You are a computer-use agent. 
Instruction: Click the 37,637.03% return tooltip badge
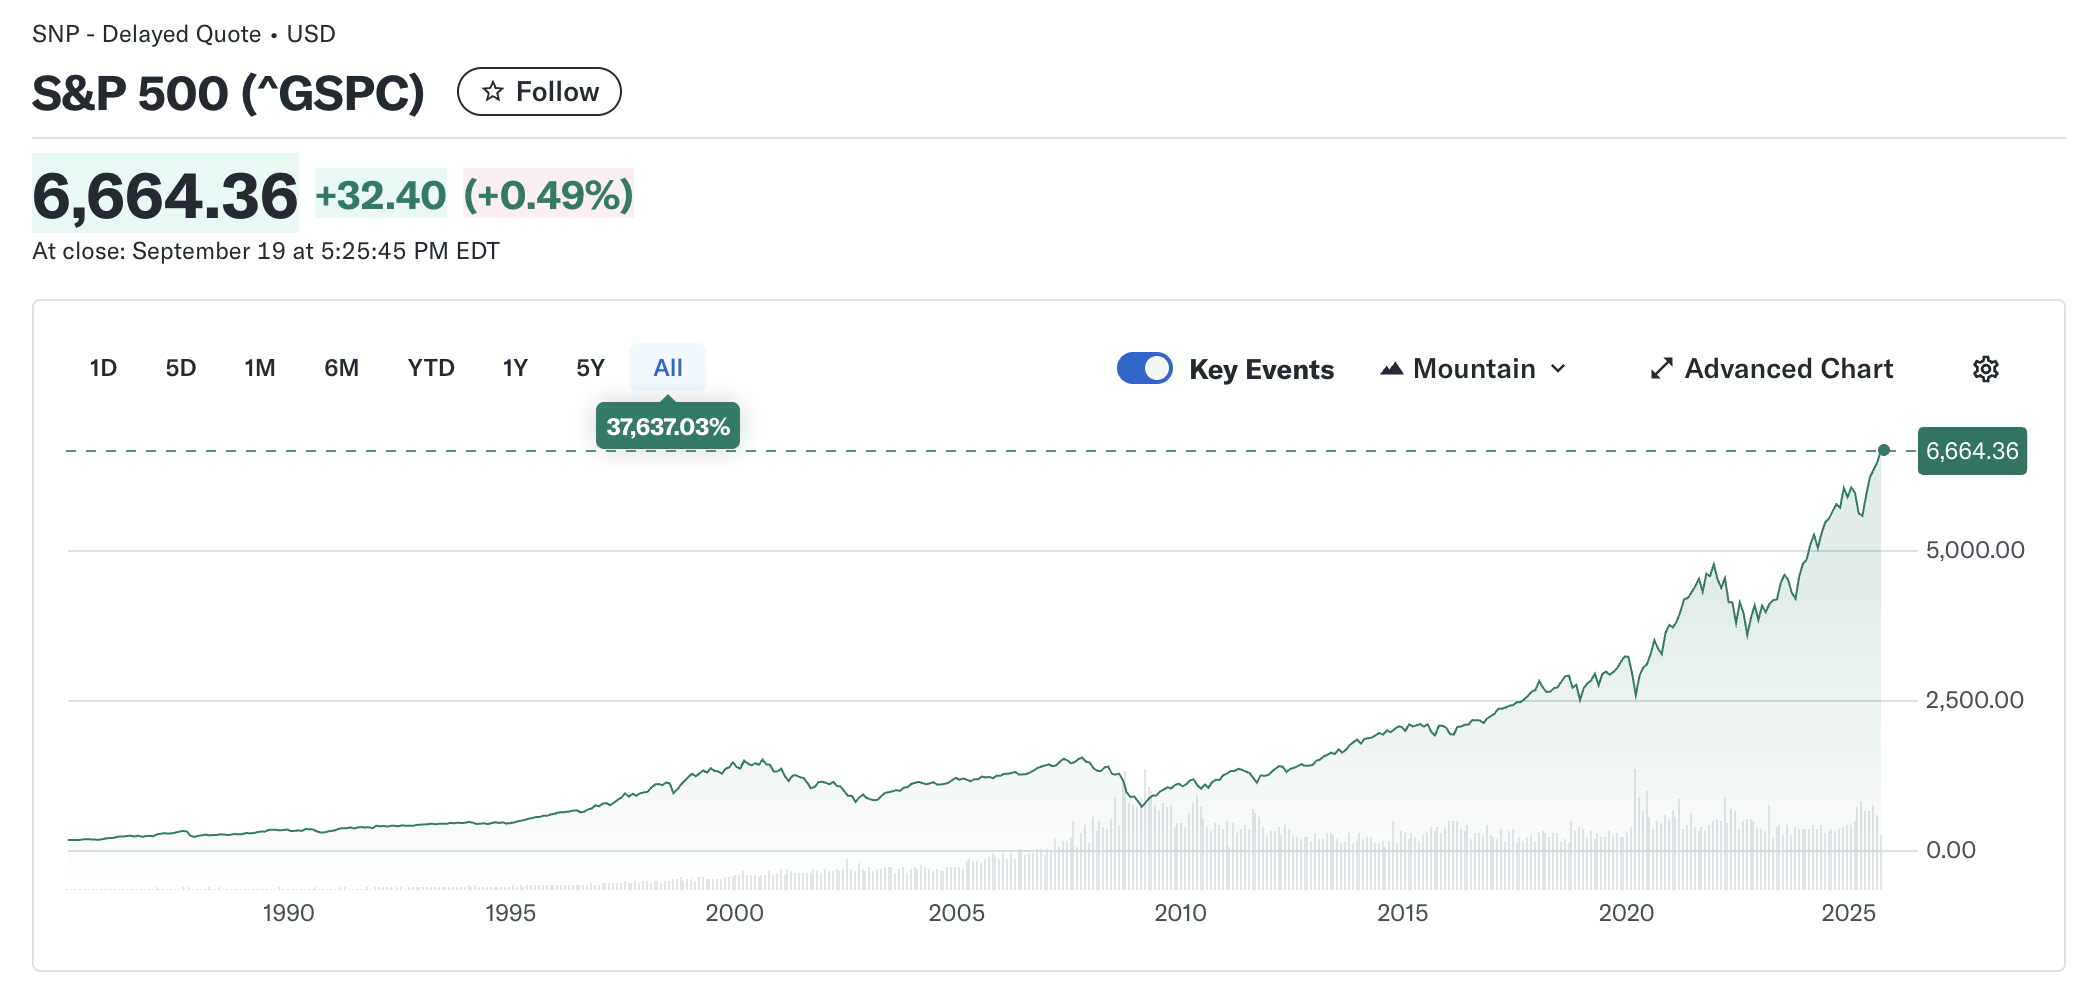667,427
